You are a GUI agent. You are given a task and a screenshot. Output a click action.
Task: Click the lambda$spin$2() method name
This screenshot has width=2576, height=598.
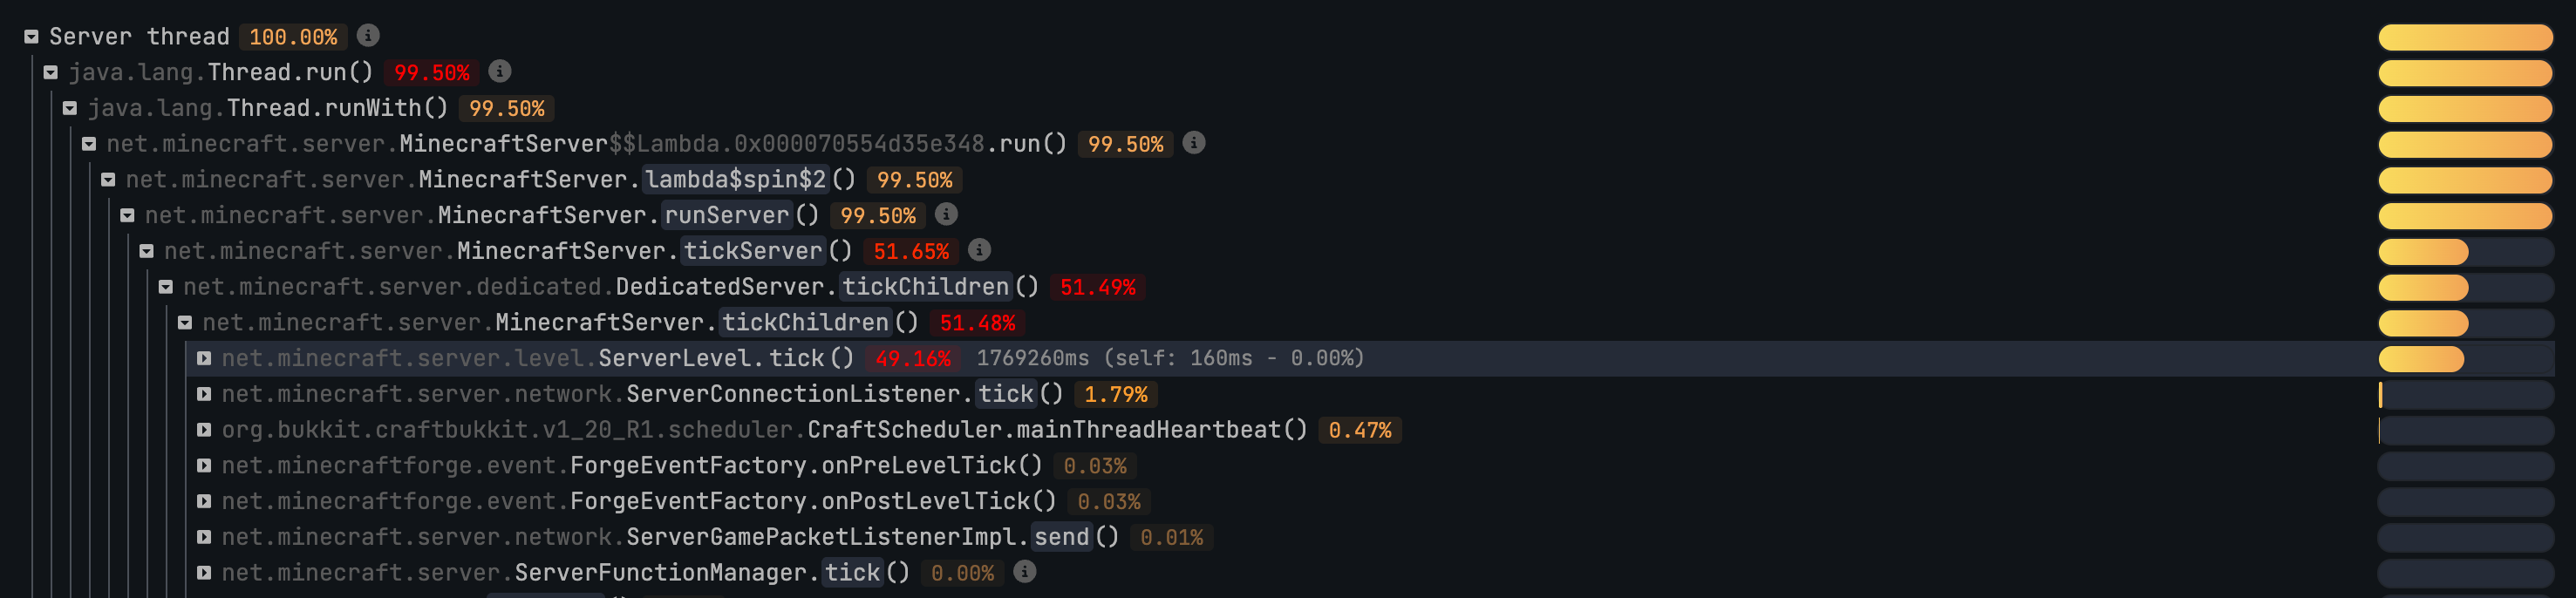(736, 180)
